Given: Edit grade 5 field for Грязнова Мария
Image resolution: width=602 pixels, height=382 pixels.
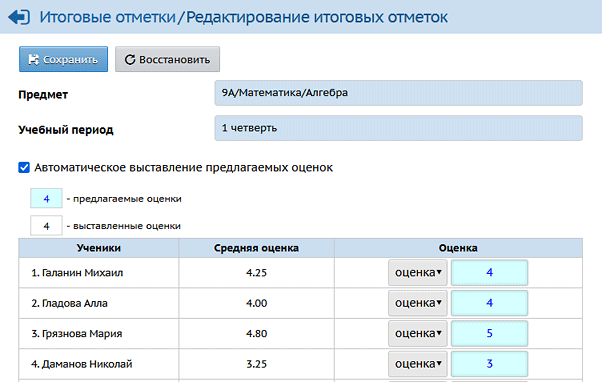Looking at the screenshot, I should coord(490,333).
